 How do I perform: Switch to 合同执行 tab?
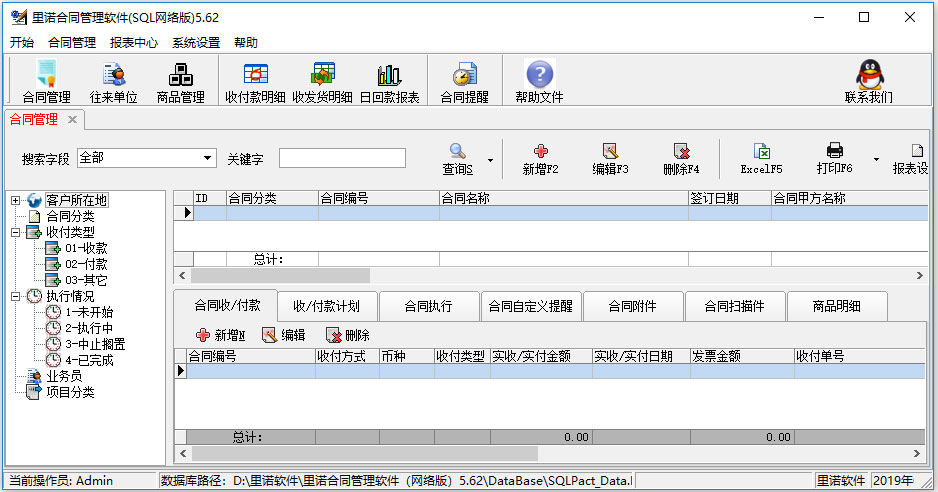click(x=428, y=306)
